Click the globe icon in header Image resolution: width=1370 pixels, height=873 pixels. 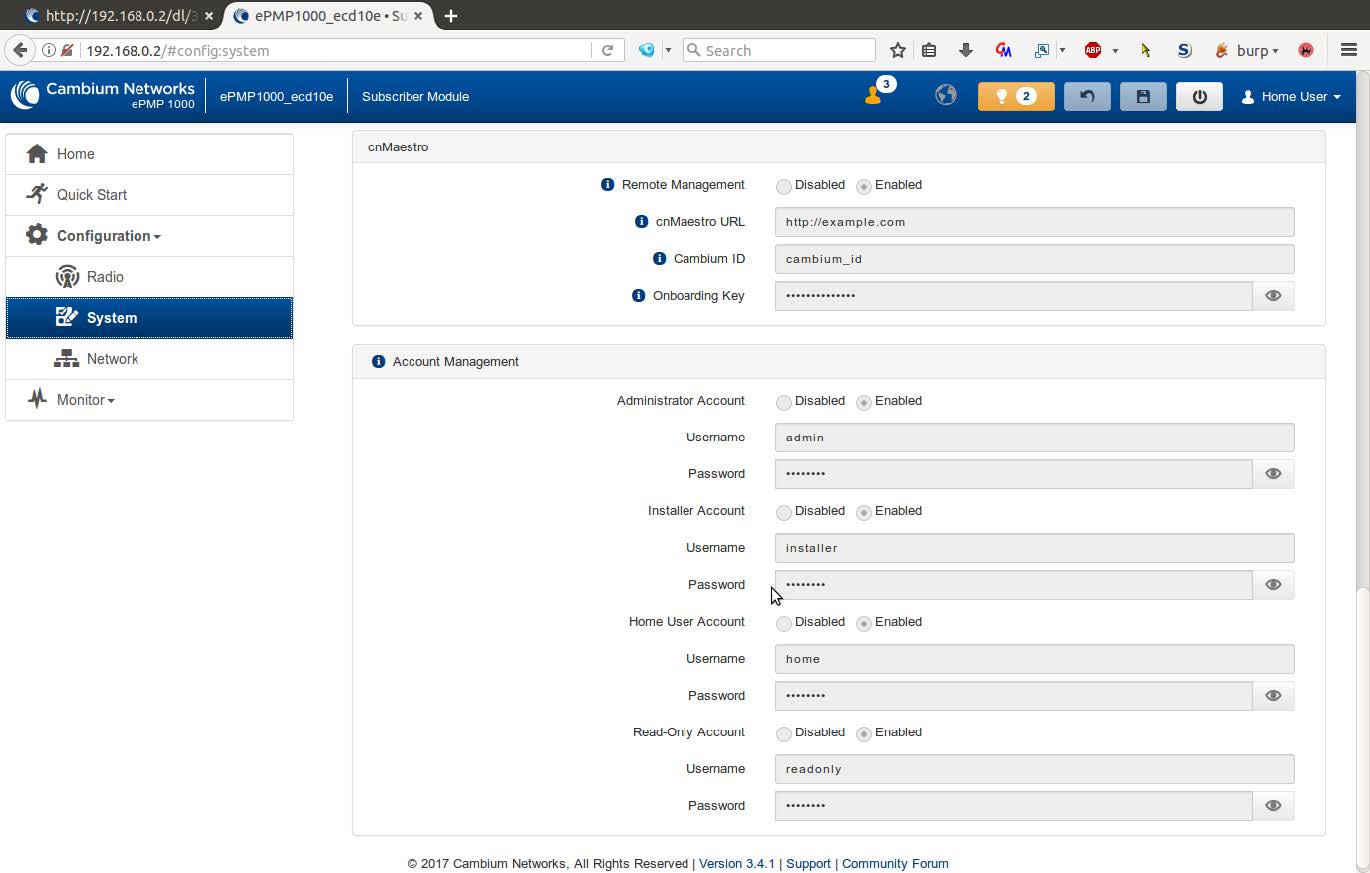[945, 95]
